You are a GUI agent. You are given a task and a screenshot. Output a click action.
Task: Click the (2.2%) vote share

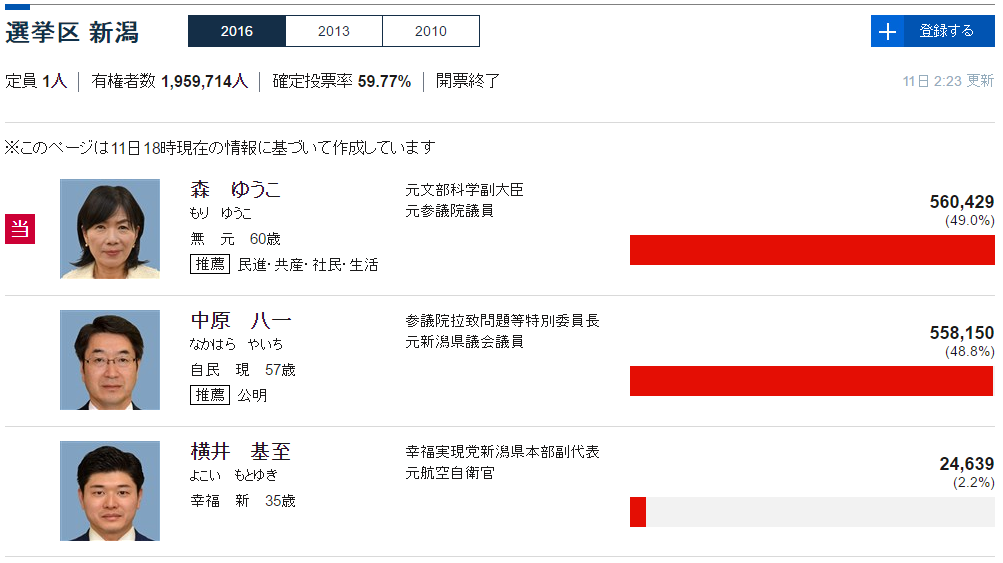pyautogui.click(x=974, y=482)
